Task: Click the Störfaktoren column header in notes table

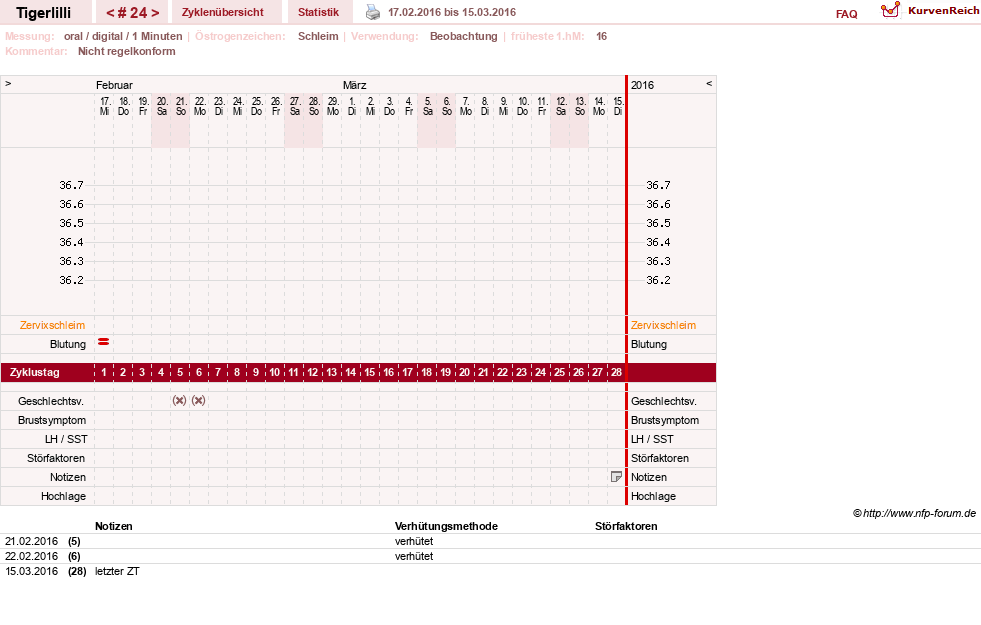Action: coord(626,526)
